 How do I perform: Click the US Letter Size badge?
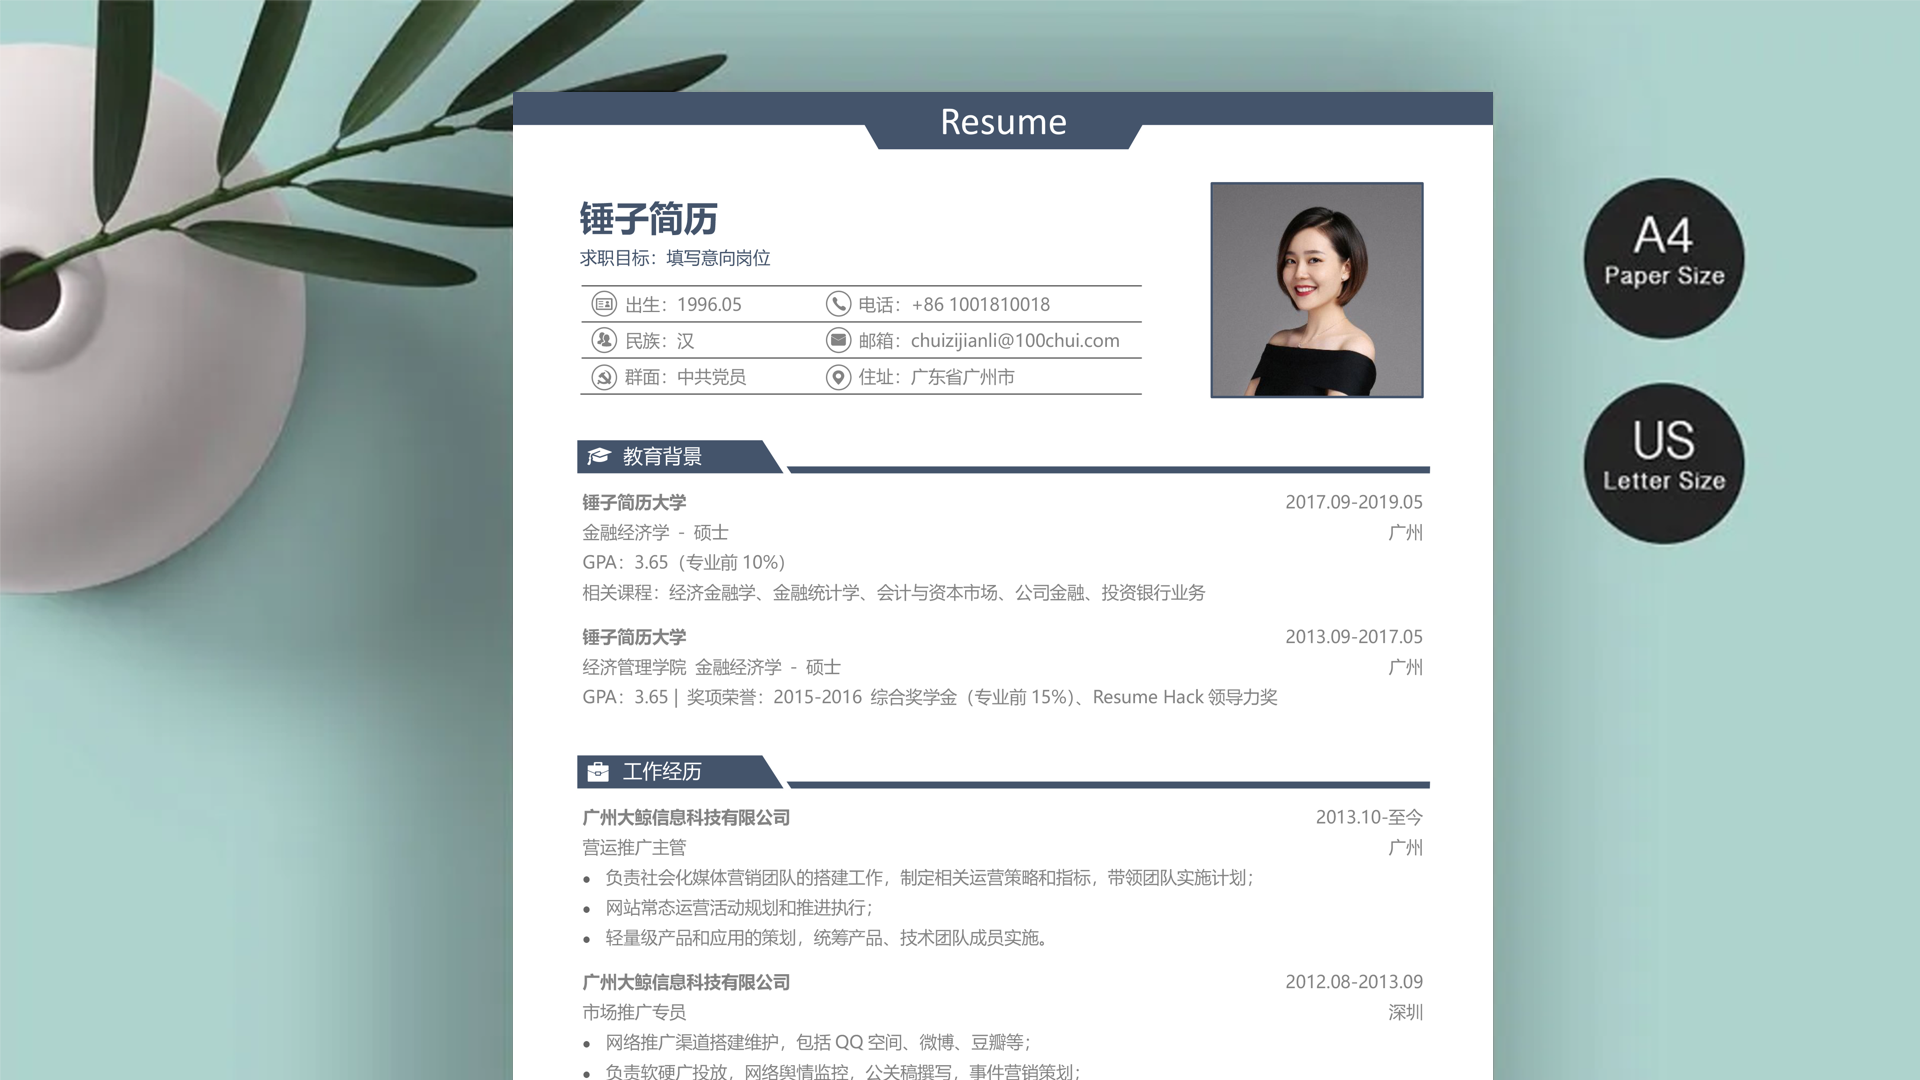coord(1664,463)
